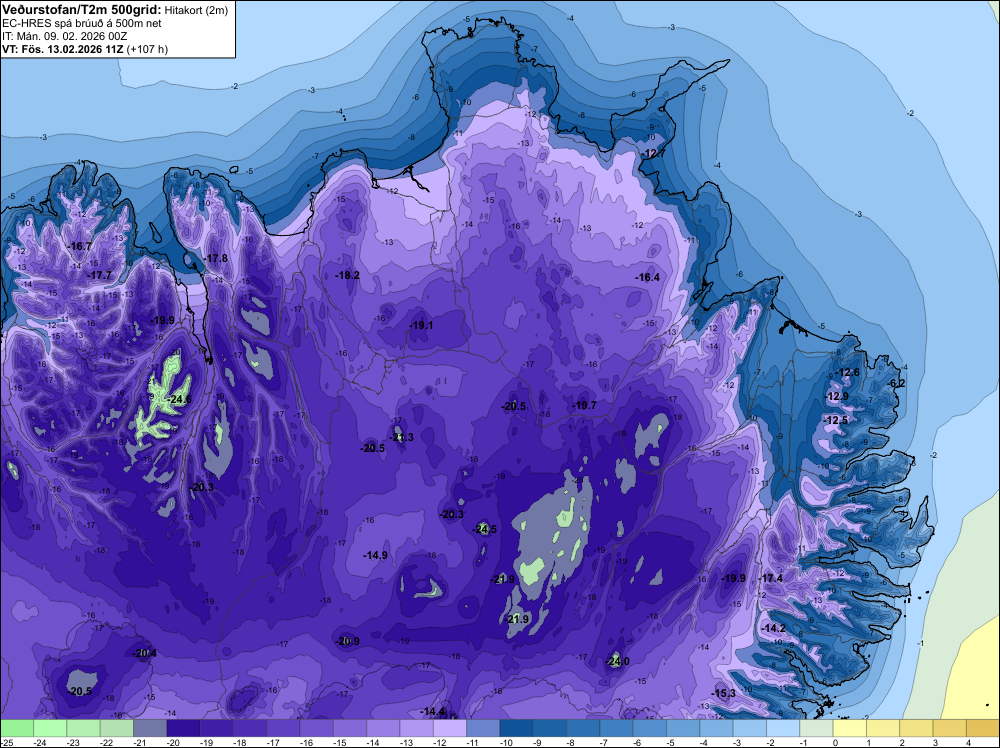The height and width of the screenshot is (748, 1000).
Task: Click the legend swatch starting at -24
Action: [x=50, y=729]
